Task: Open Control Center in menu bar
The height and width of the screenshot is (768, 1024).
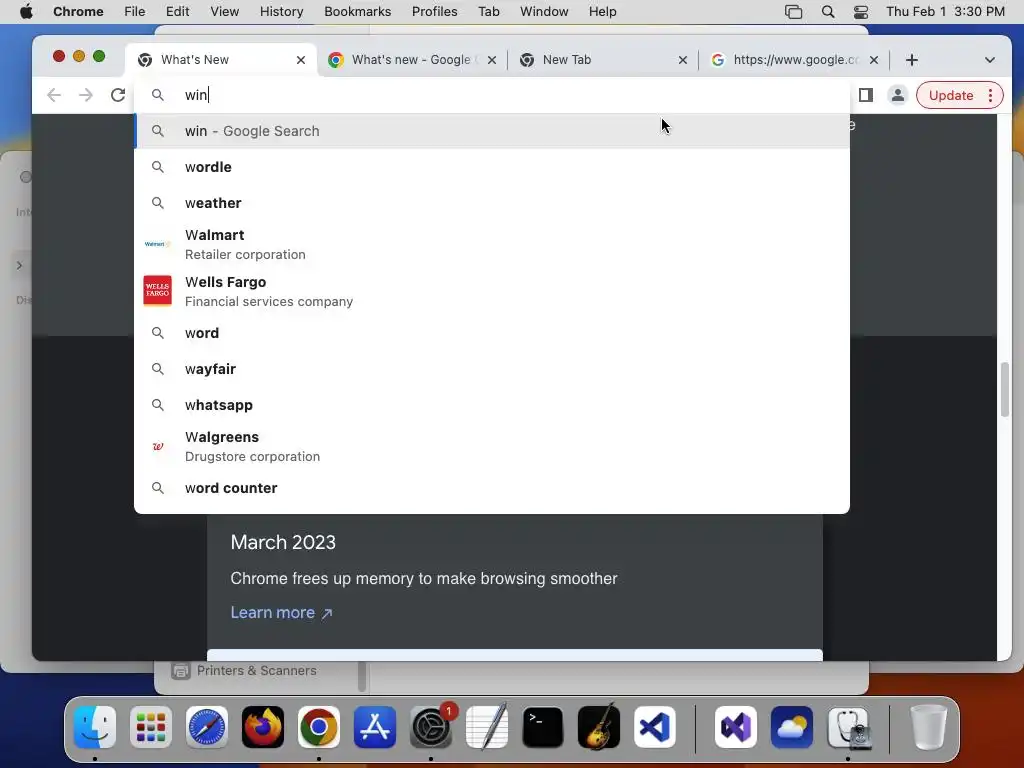Action: 861,12
